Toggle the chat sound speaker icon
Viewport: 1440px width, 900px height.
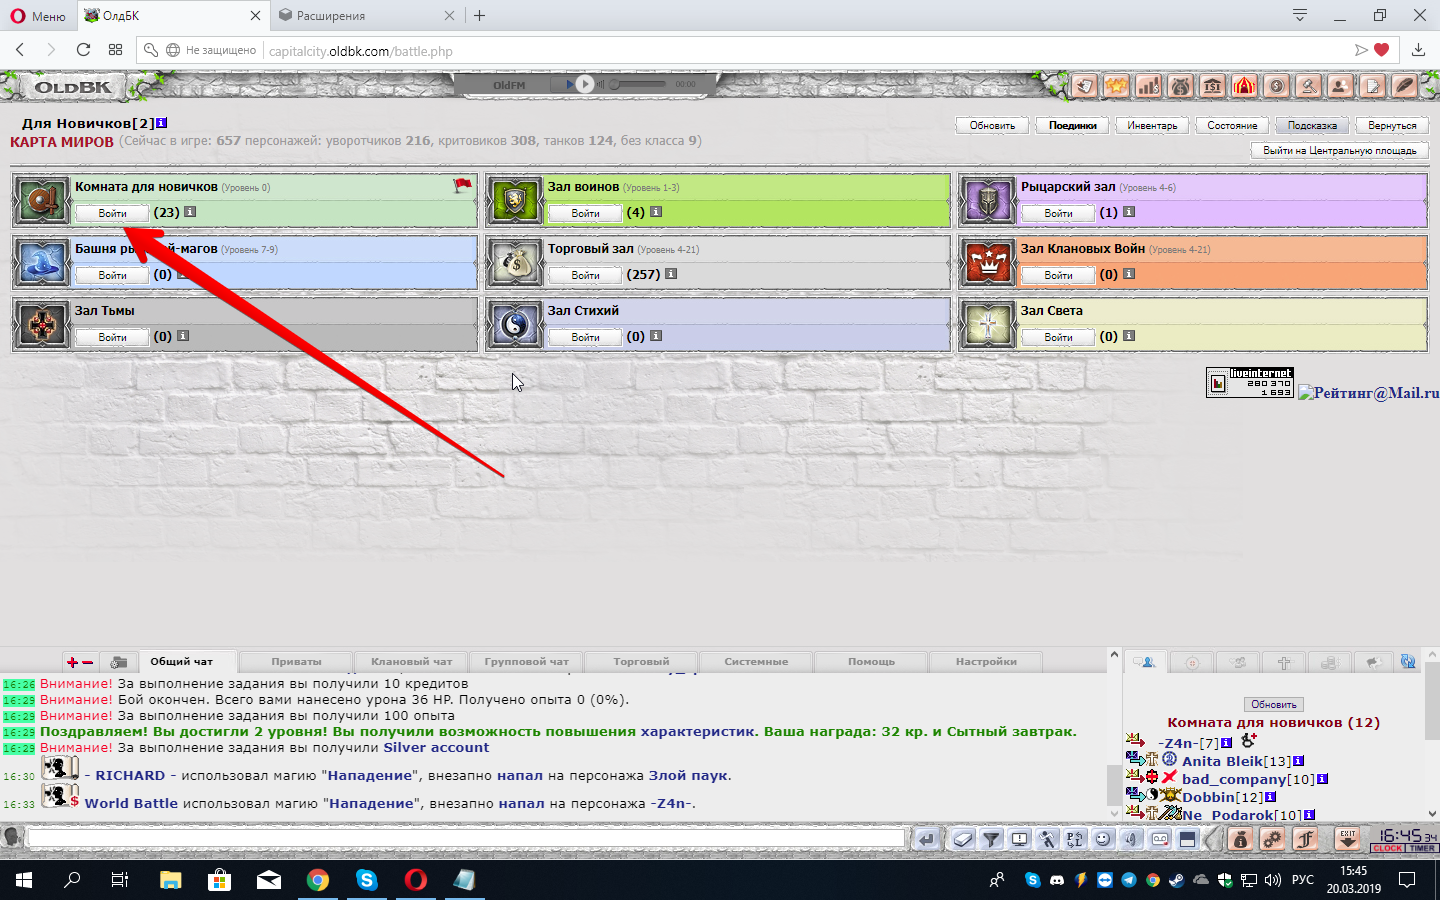click(x=1131, y=839)
